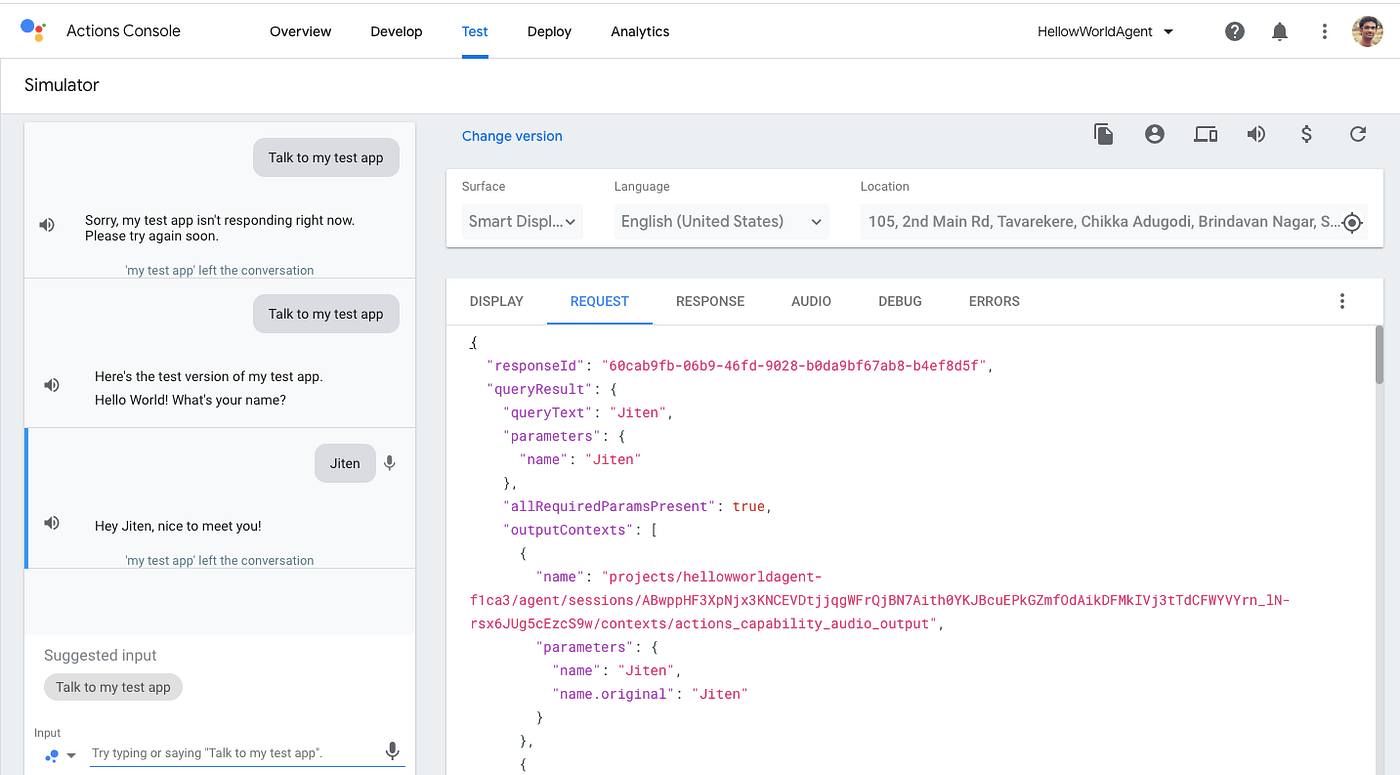
Task: Click the device surfaces icon
Action: pyautogui.click(x=1206, y=134)
